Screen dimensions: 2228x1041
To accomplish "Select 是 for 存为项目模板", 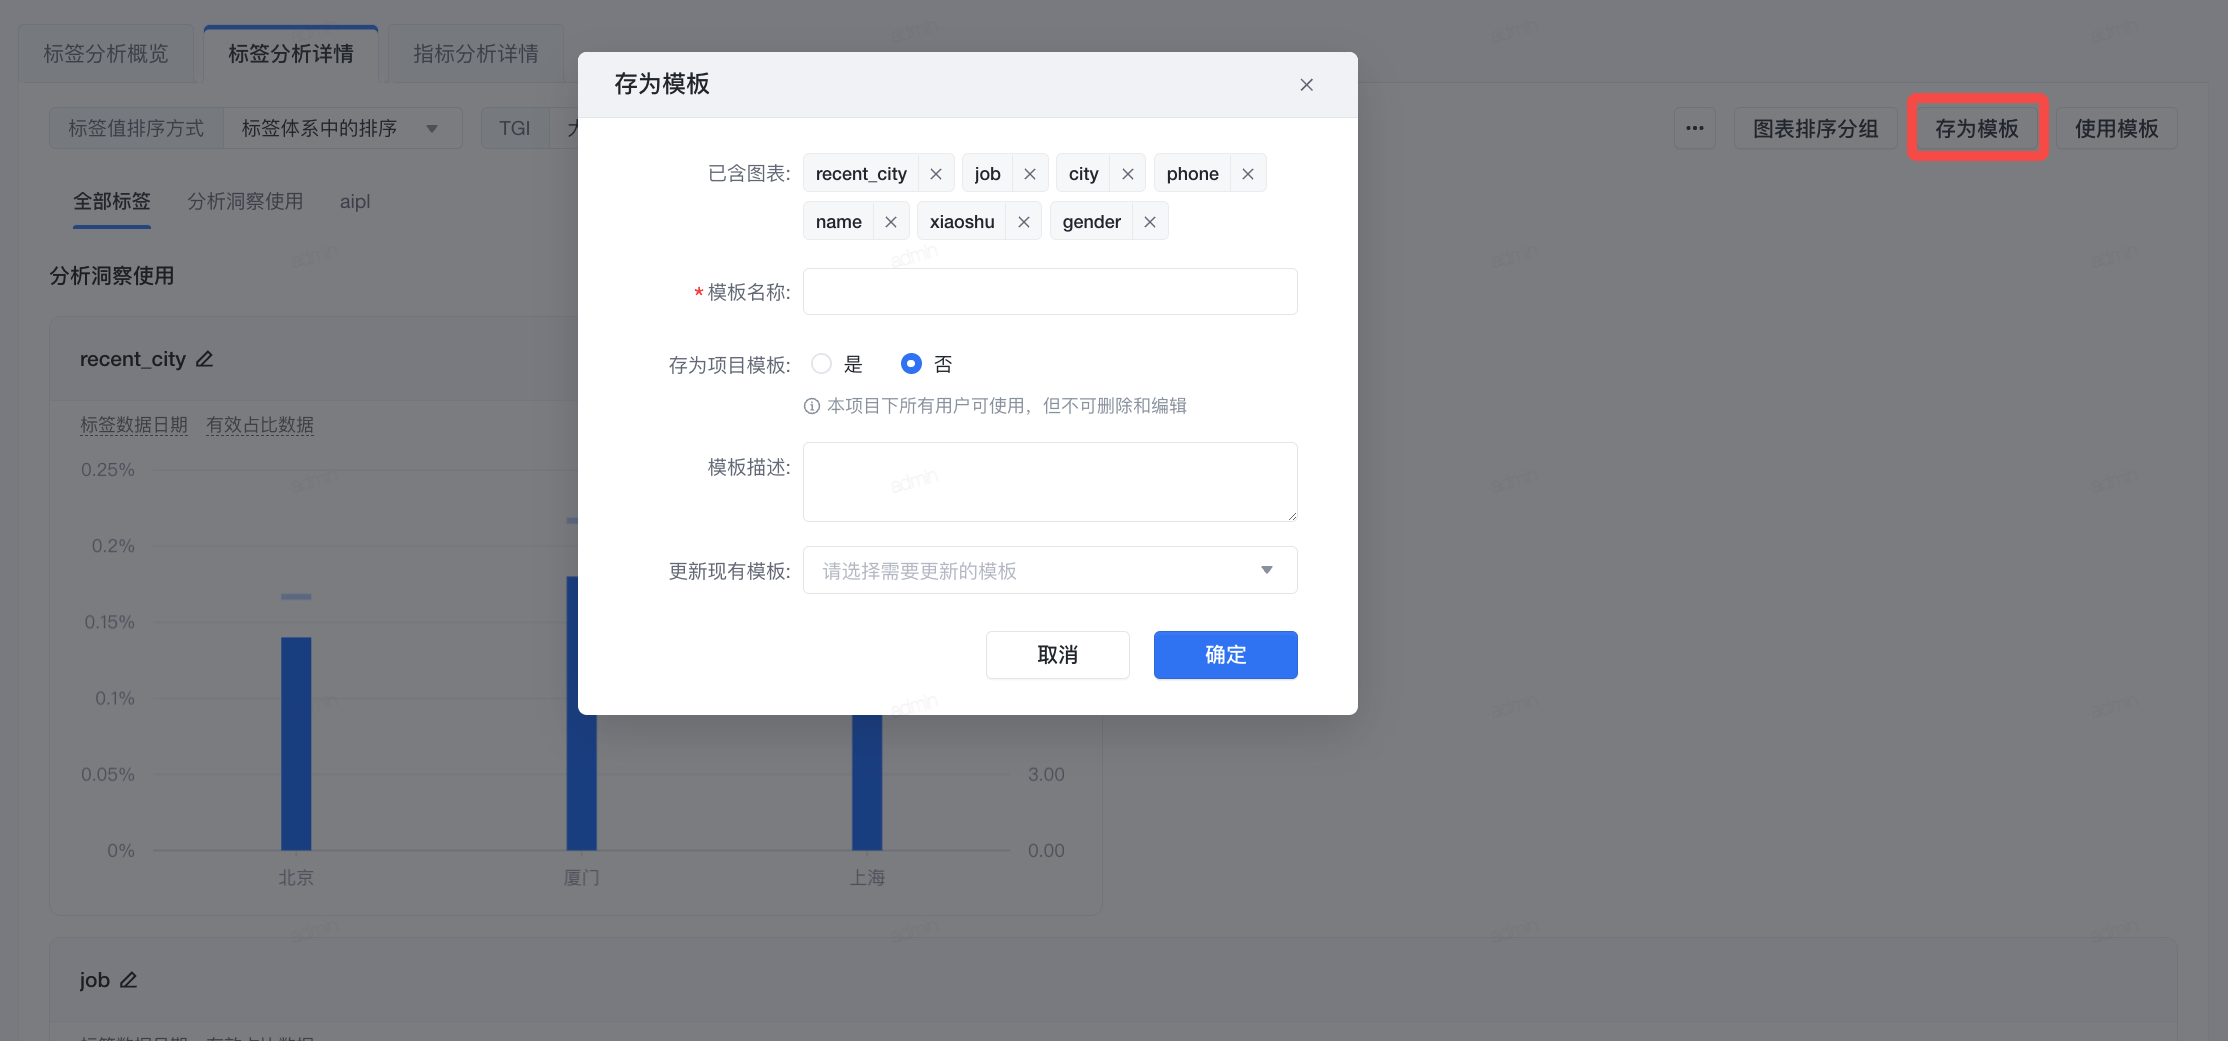I will [x=821, y=364].
